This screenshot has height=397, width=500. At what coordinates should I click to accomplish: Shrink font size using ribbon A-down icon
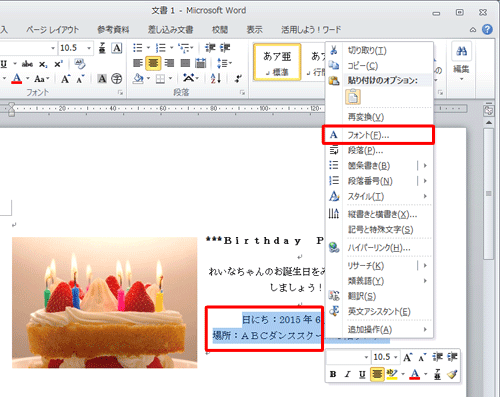point(80,79)
